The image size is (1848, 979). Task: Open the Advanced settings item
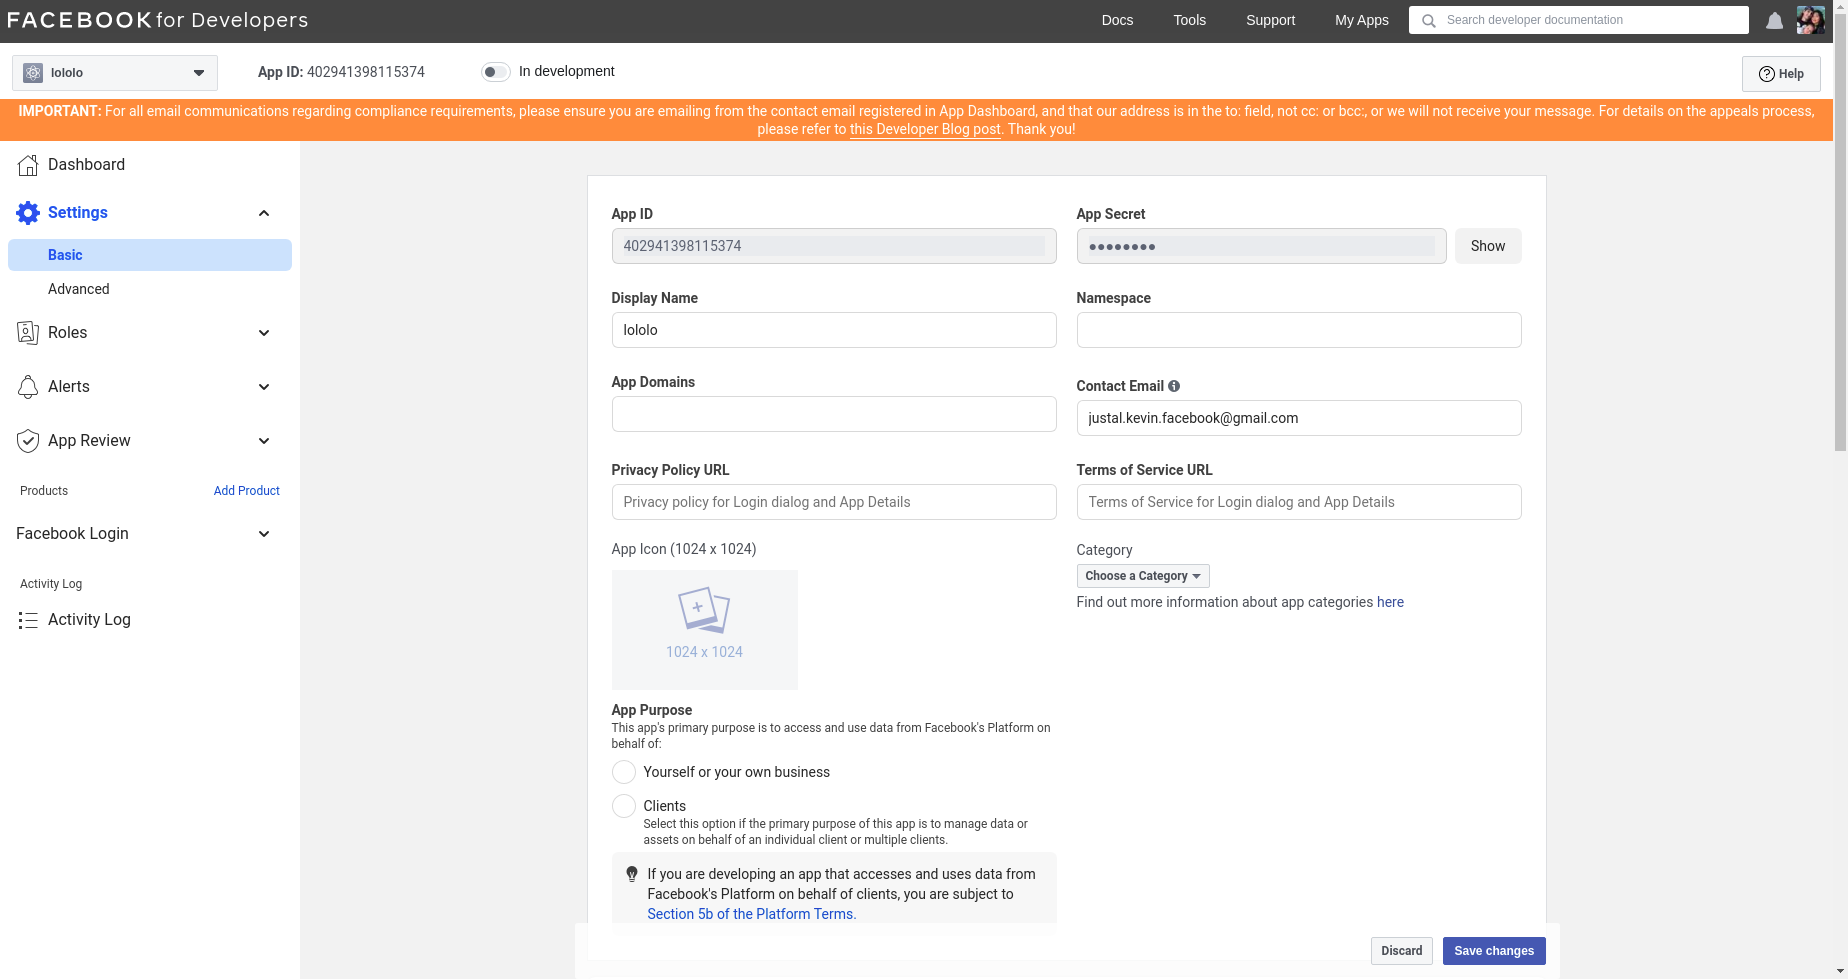(79, 289)
